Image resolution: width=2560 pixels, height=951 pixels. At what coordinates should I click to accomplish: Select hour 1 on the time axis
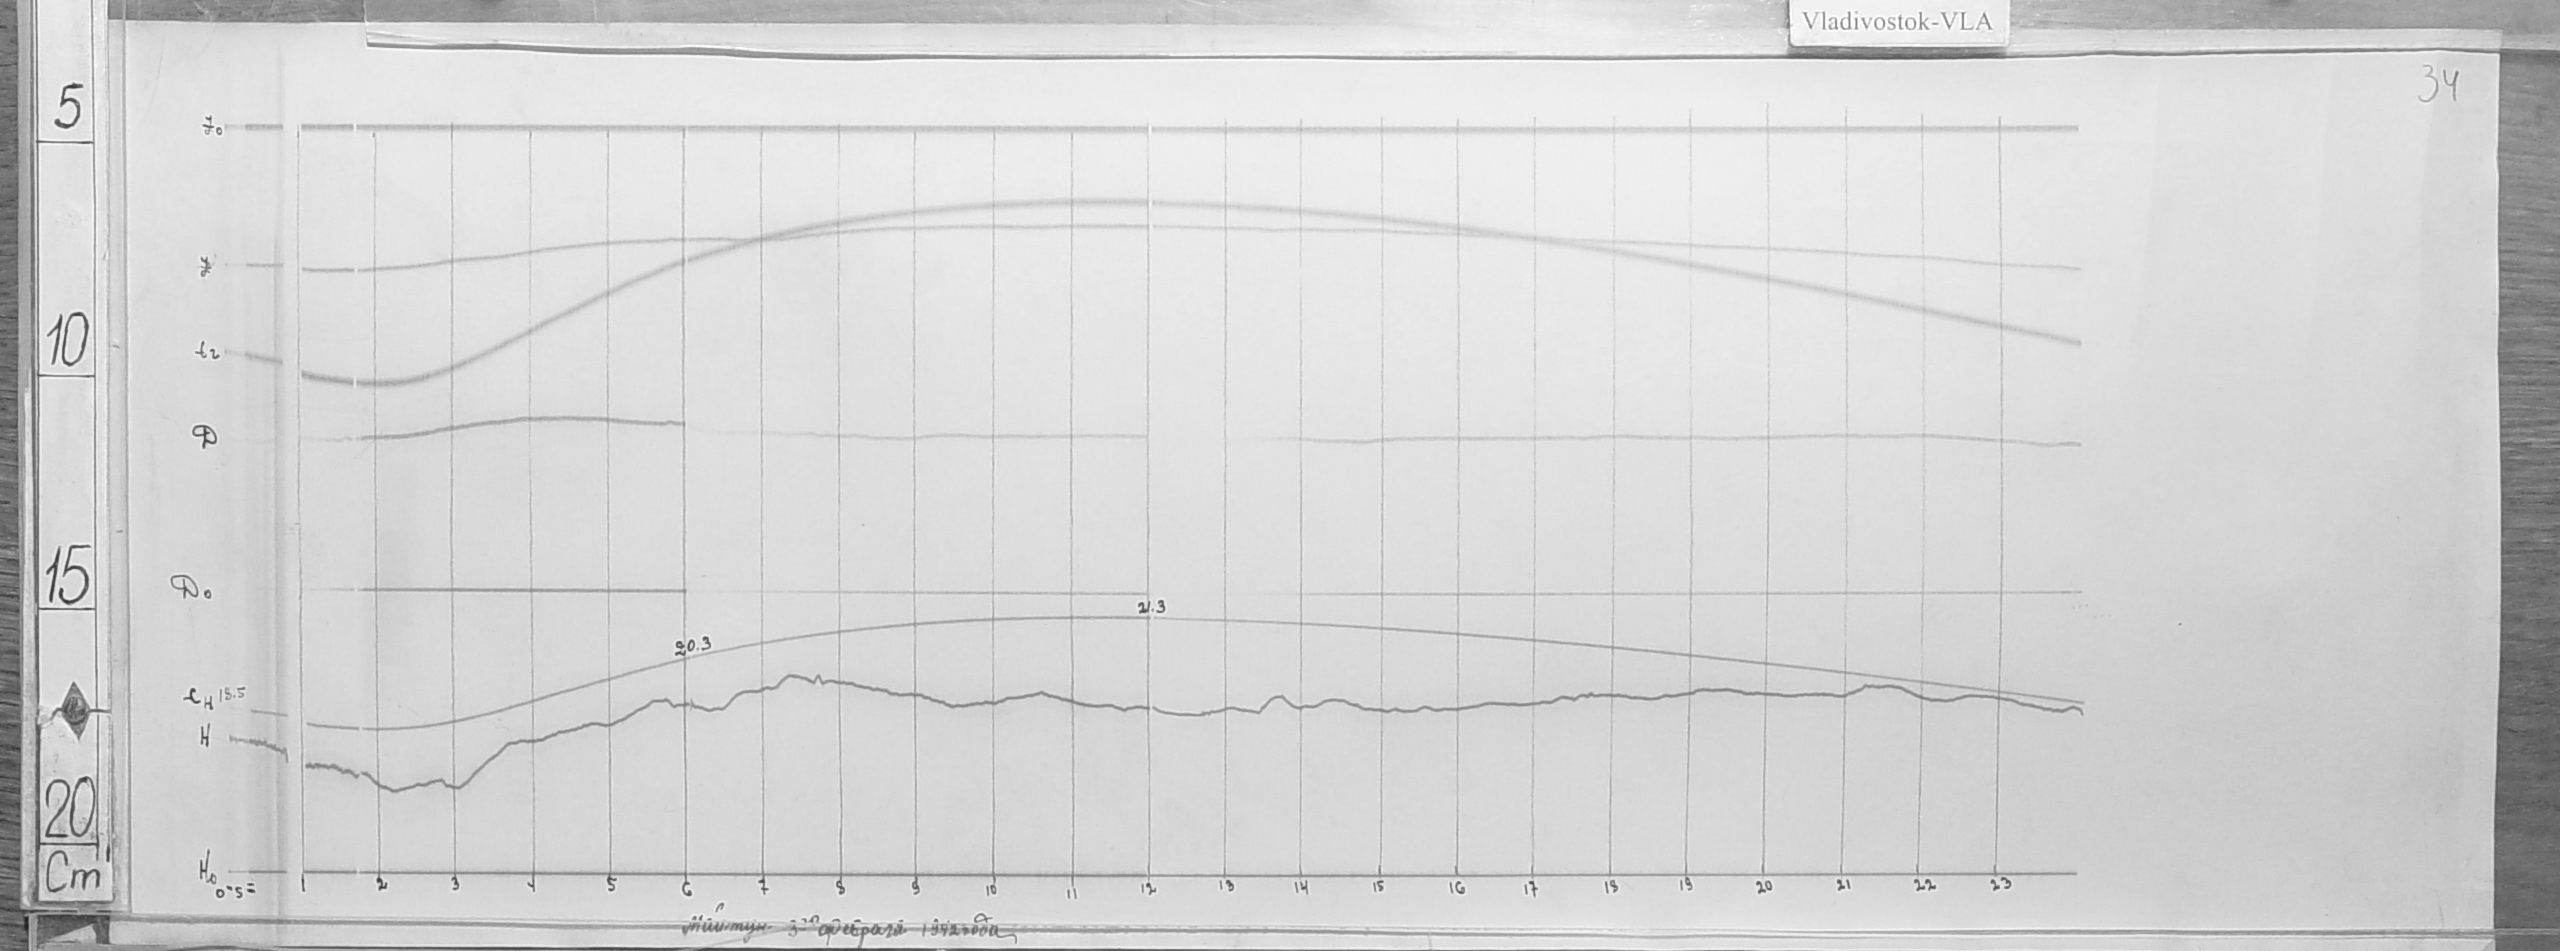(x=303, y=884)
